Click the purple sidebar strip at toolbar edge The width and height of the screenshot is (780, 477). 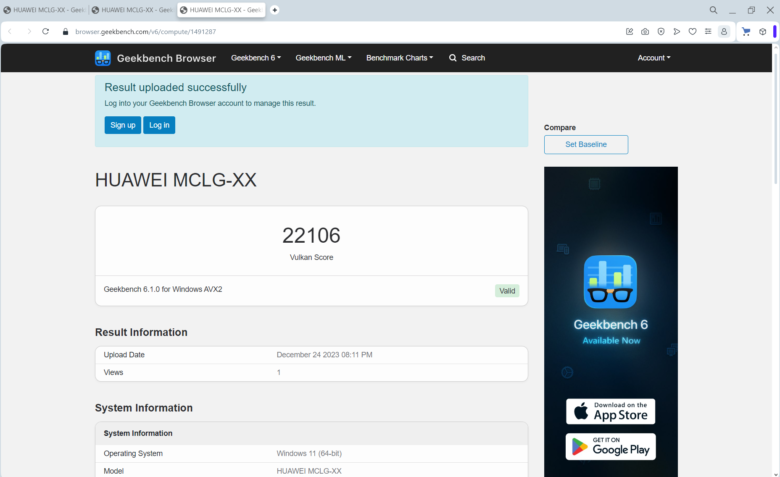click(775, 31)
